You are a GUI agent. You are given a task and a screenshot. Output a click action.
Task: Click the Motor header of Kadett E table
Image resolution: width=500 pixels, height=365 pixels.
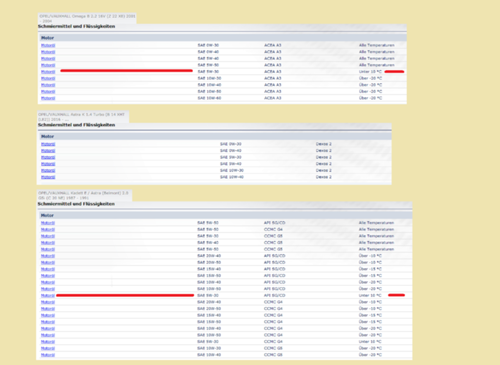47,215
